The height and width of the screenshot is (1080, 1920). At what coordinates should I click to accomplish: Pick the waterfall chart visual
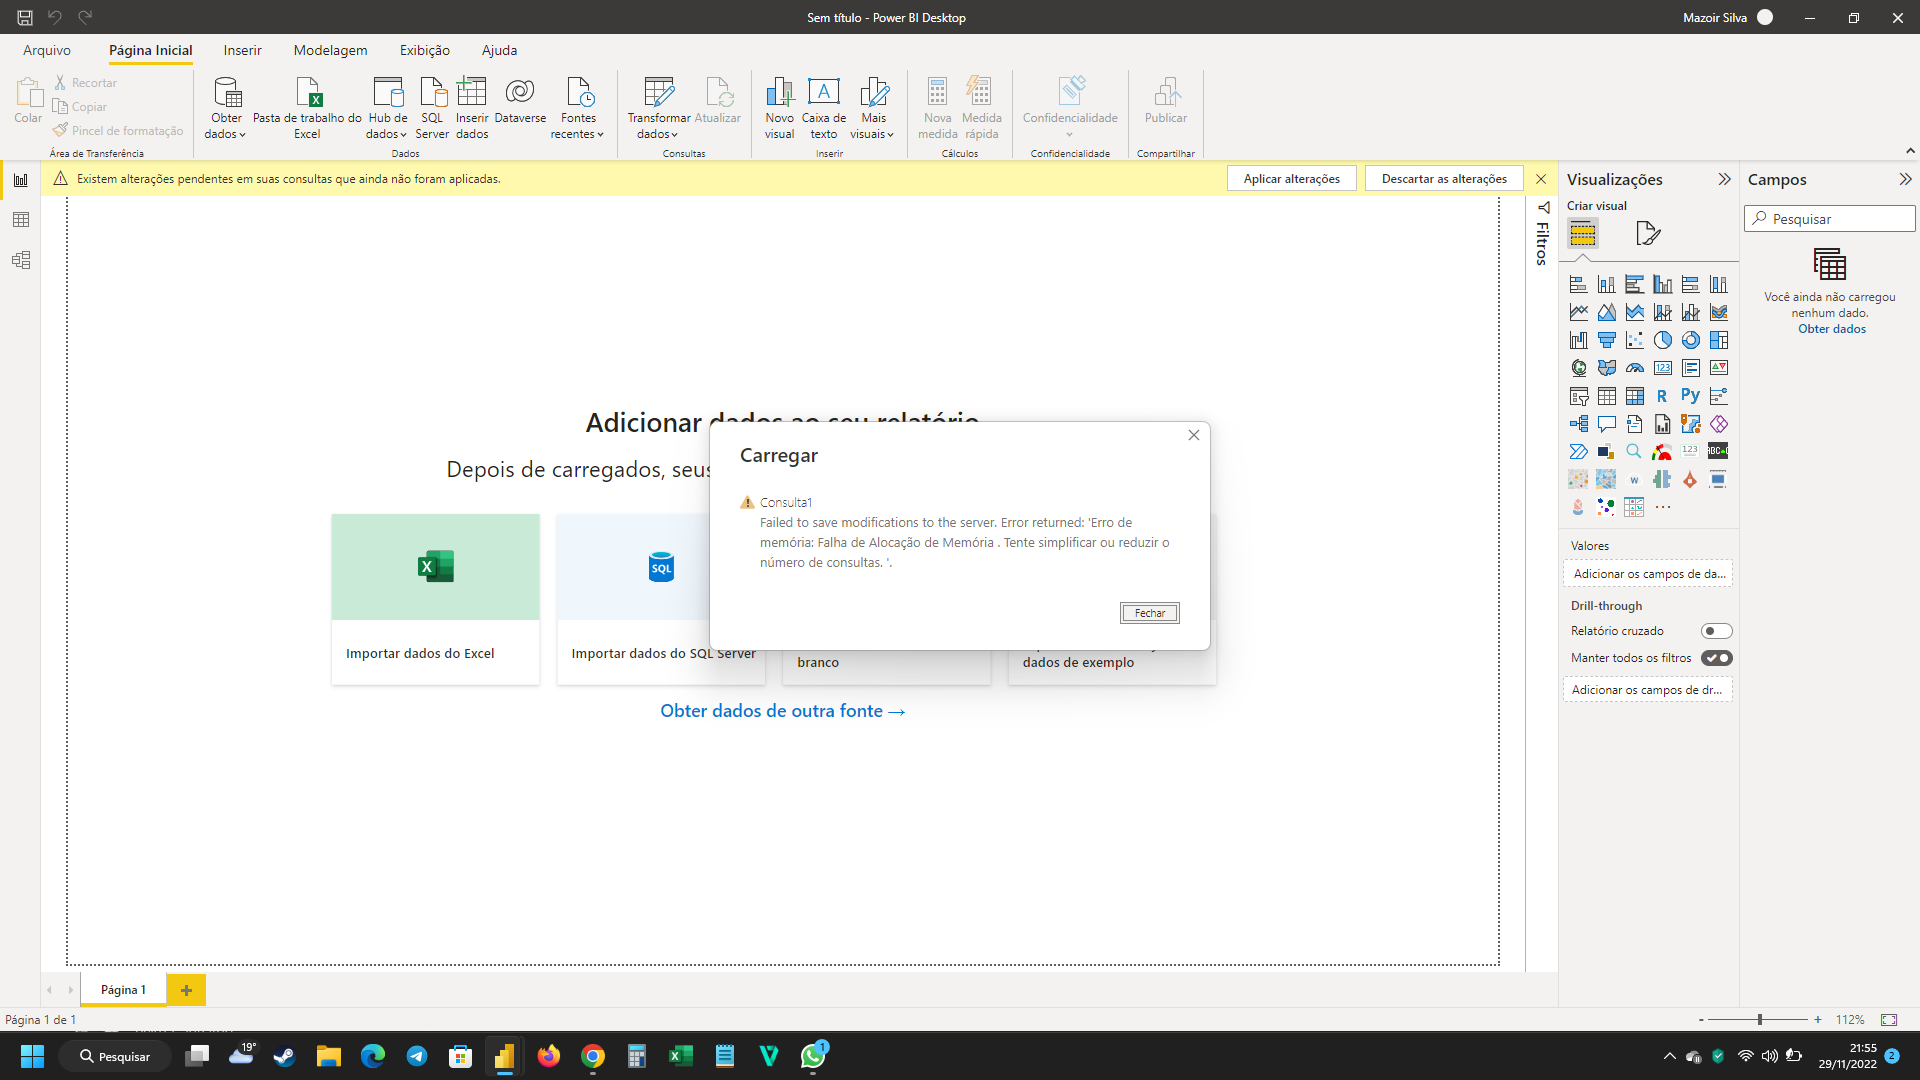(1578, 341)
